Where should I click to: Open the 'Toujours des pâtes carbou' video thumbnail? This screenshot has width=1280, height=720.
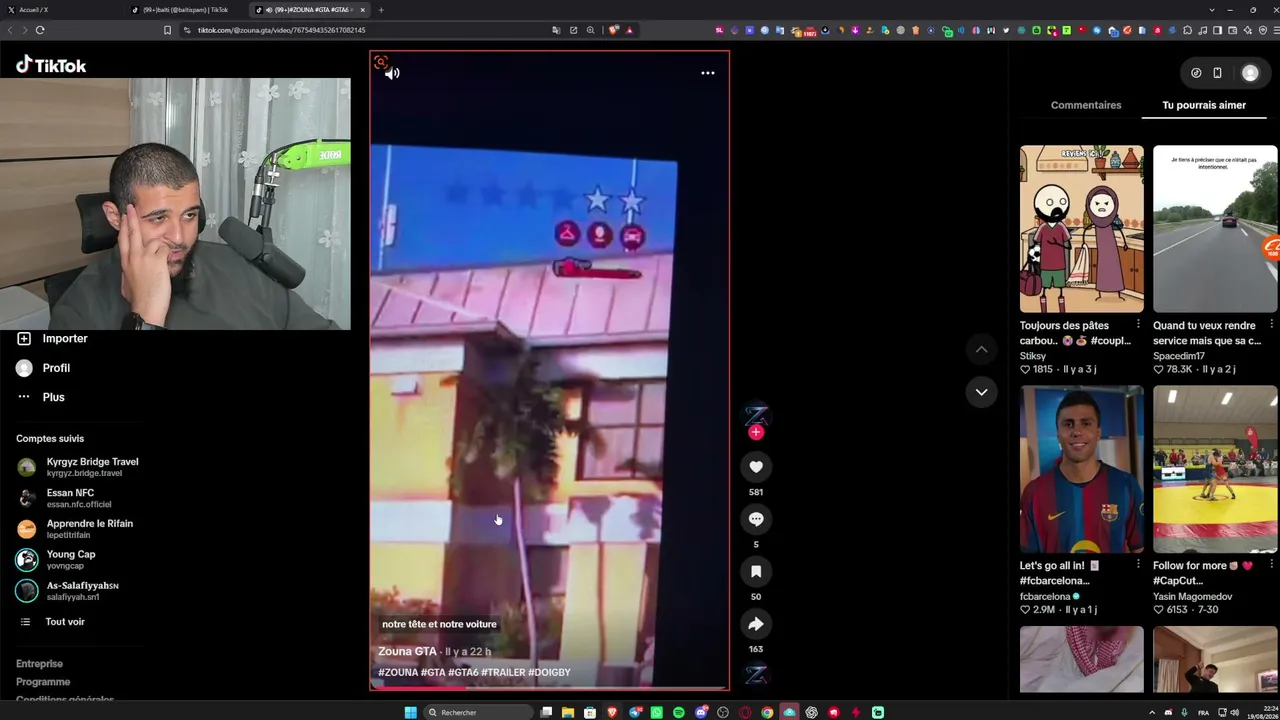click(1082, 229)
